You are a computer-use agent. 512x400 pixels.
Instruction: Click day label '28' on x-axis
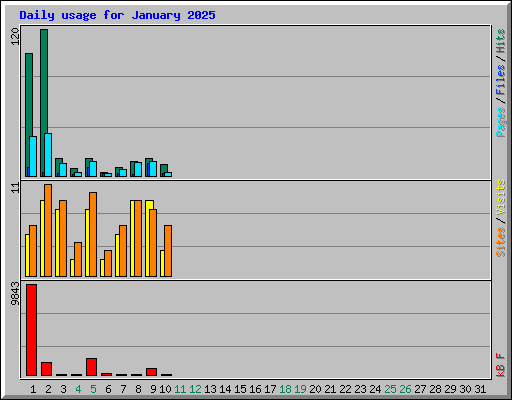[x=435, y=389]
